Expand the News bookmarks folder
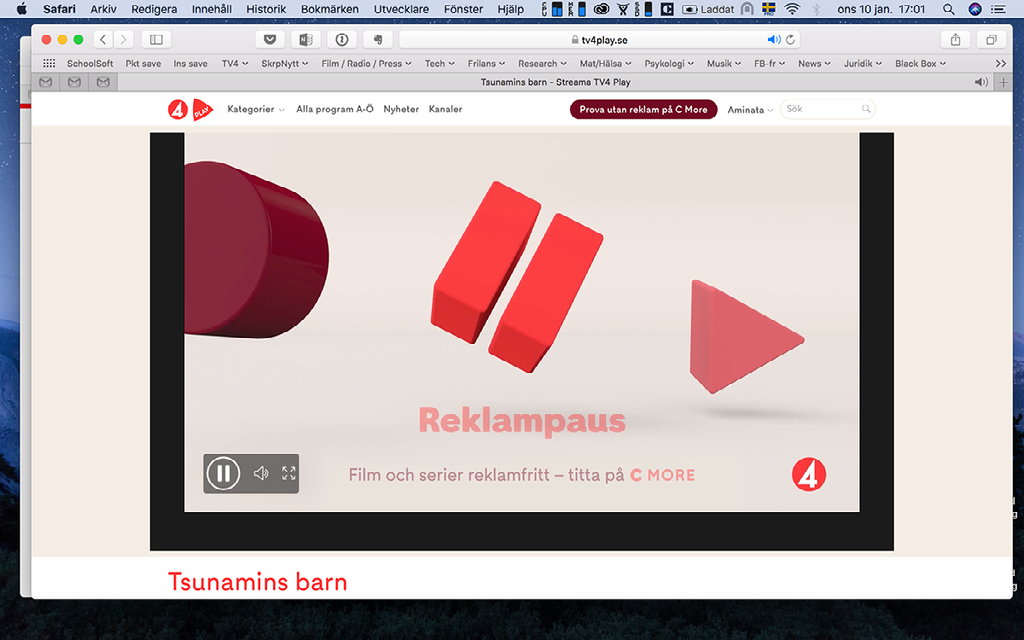This screenshot has height=640, width=1024. click(814, 63)
